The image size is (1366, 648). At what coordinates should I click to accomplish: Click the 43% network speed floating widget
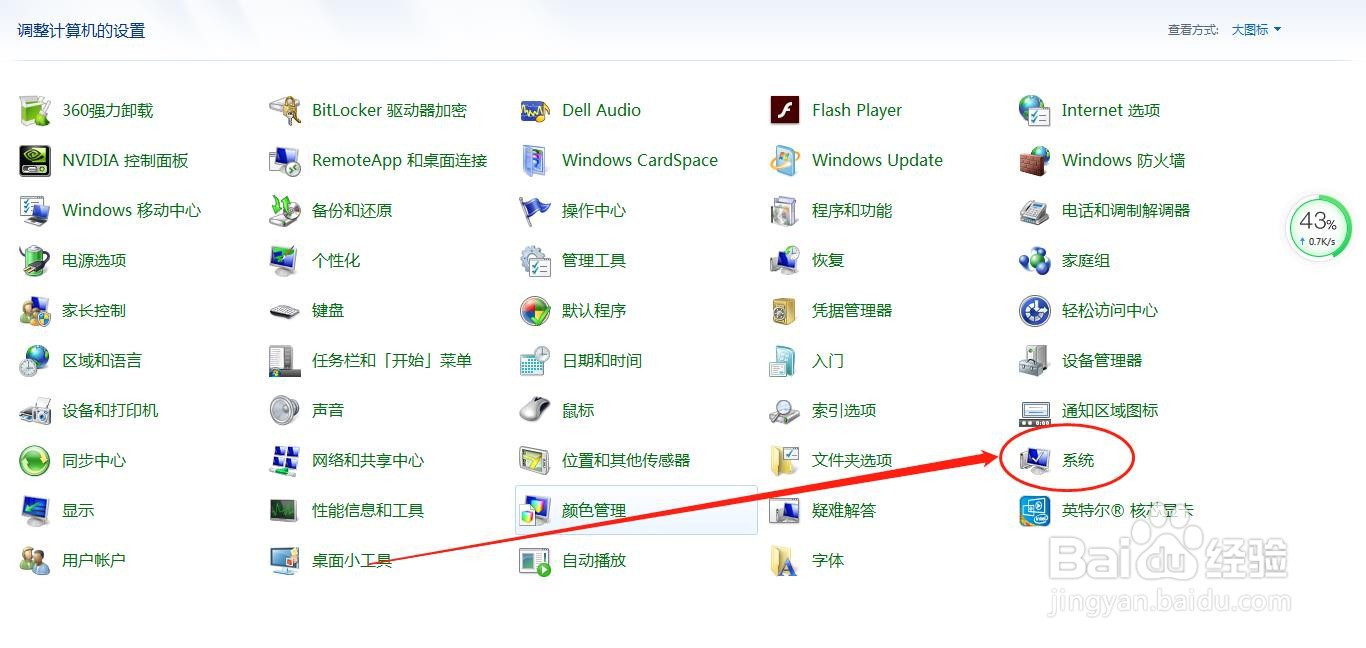(1319, 228)
